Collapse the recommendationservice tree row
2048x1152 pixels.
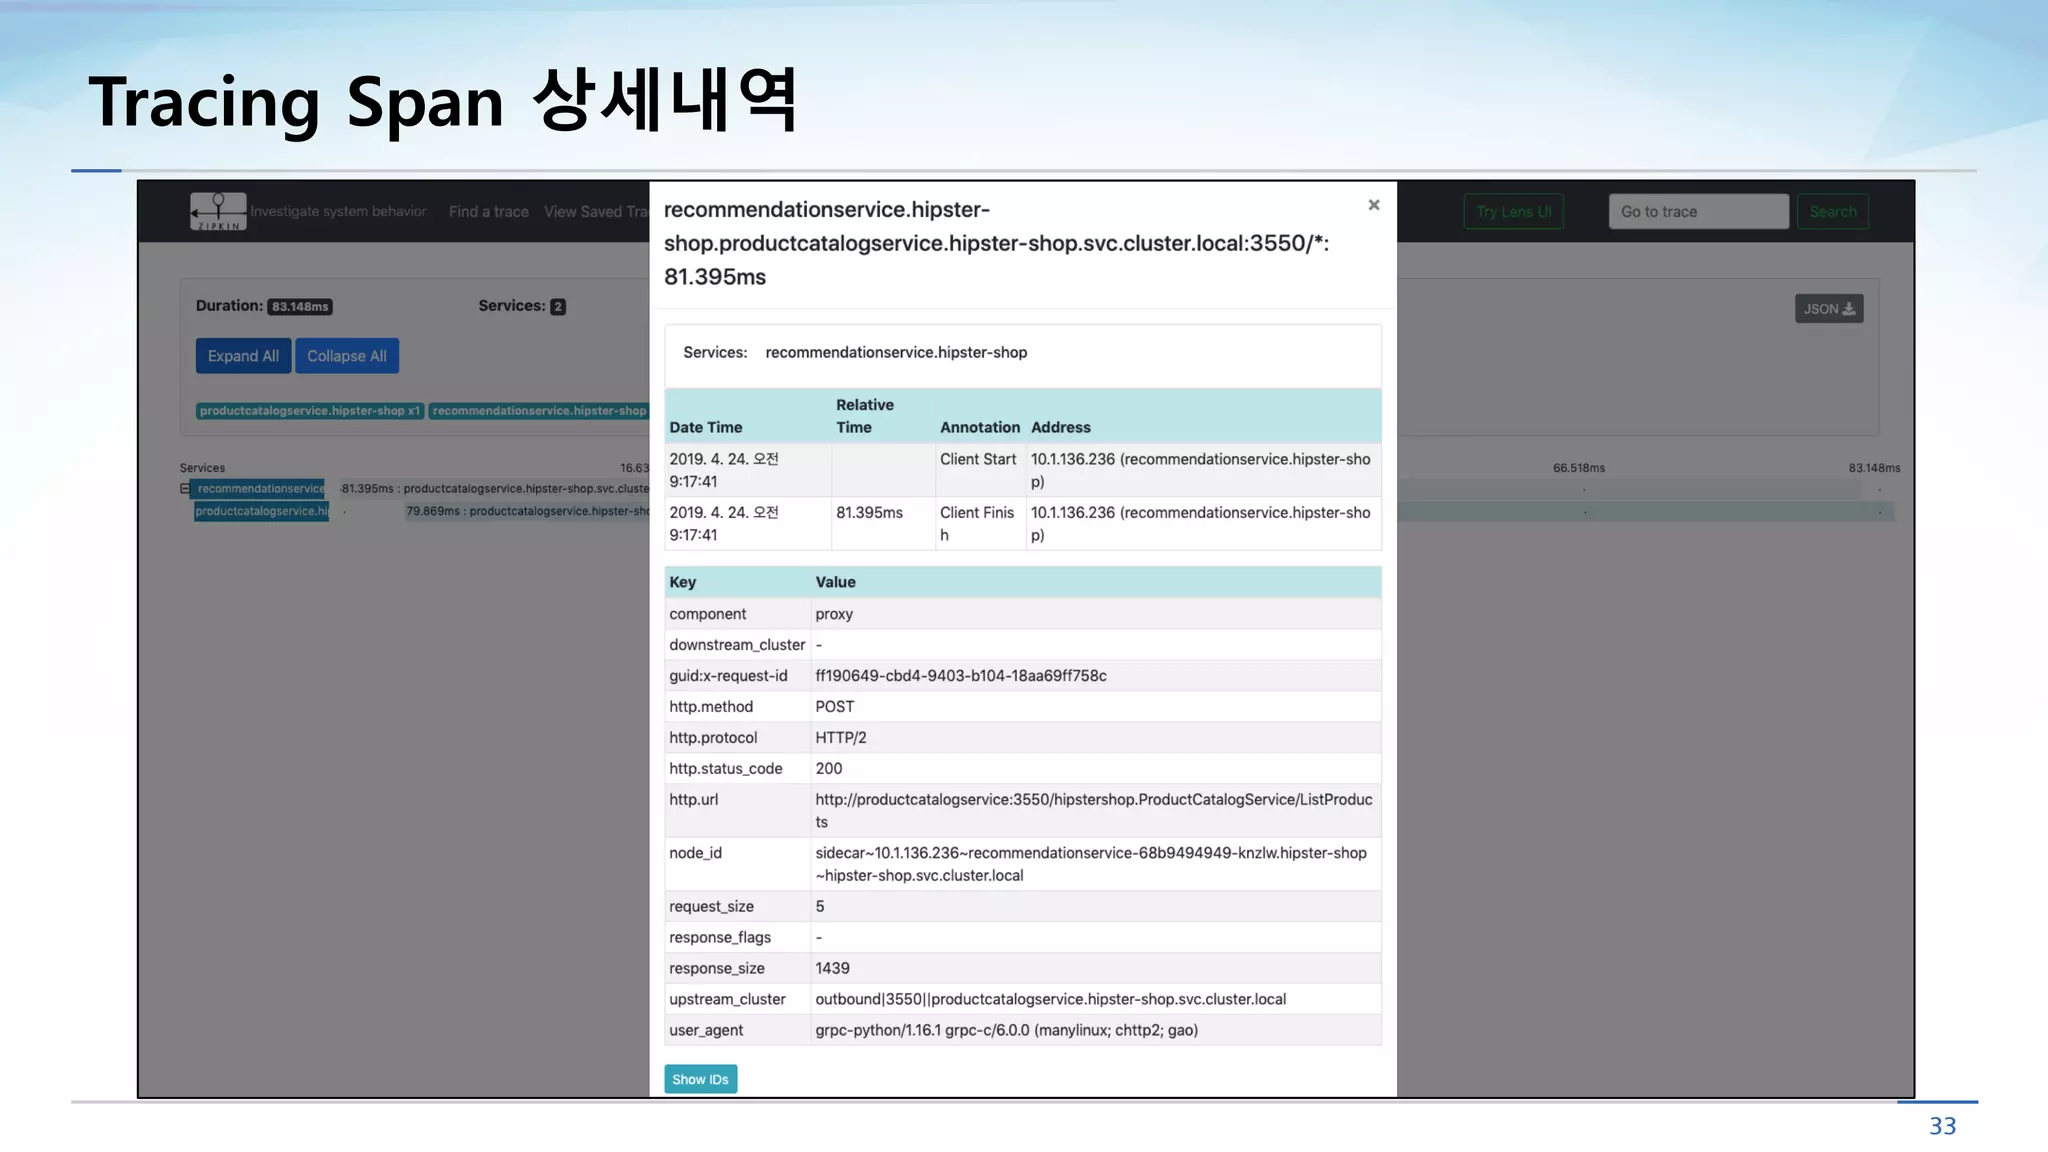(184, 489)
